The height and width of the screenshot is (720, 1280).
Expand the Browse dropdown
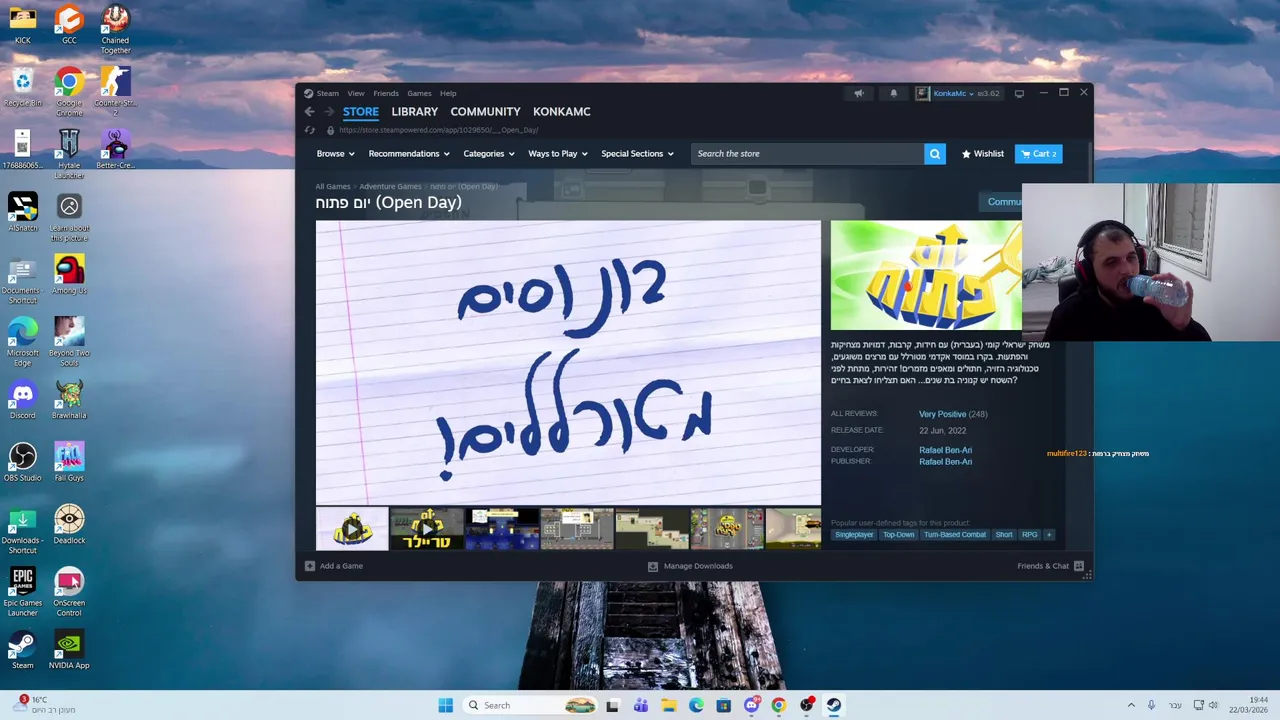click(x=335, y=154)
